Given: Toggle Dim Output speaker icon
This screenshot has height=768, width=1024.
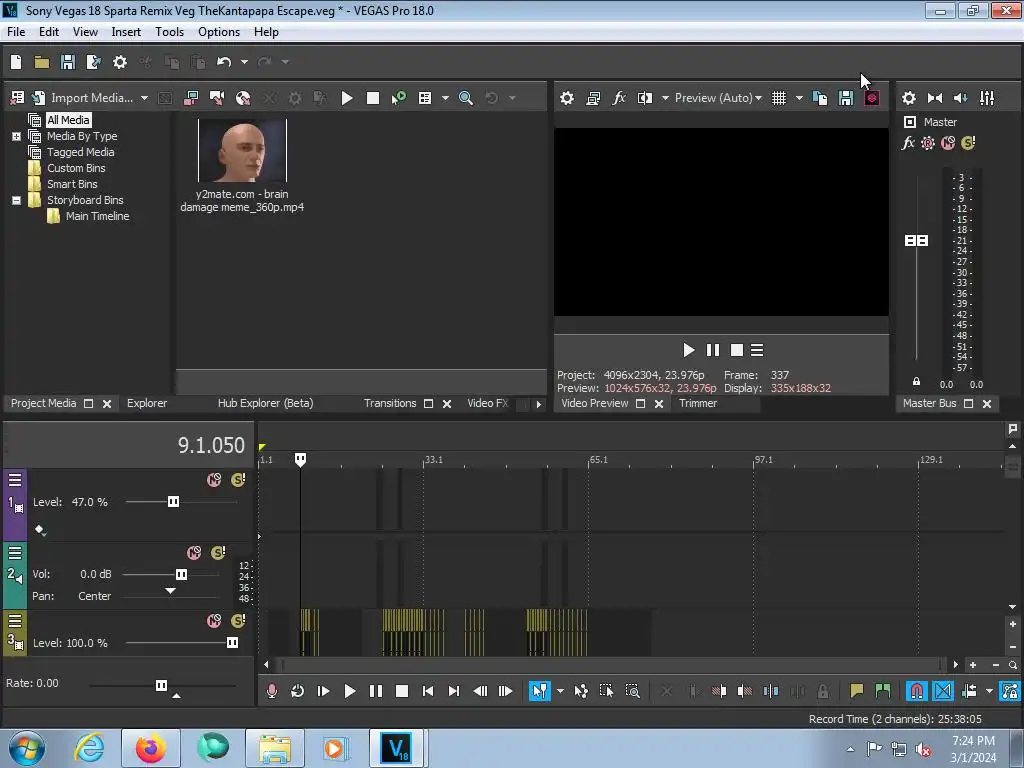Looking at the screenshot, I should [x=961, y=98].
